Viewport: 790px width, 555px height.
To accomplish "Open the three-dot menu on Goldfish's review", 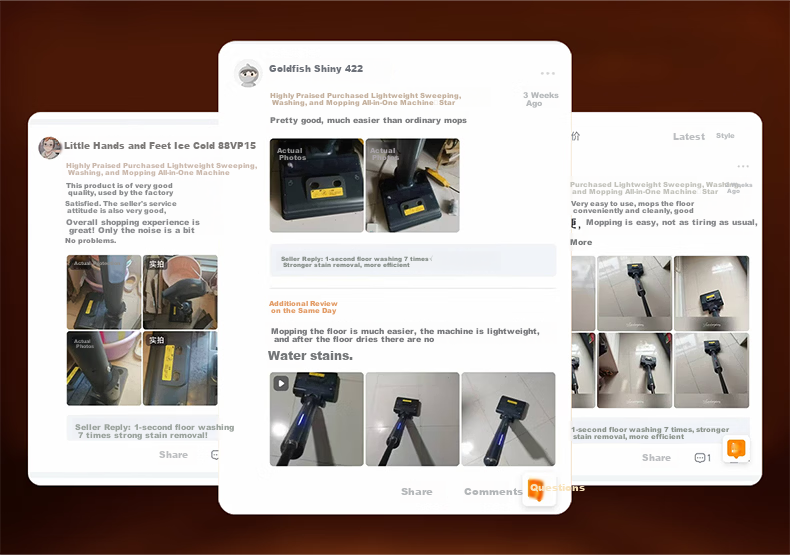I will pyautogui.click(x=548, y=74).
